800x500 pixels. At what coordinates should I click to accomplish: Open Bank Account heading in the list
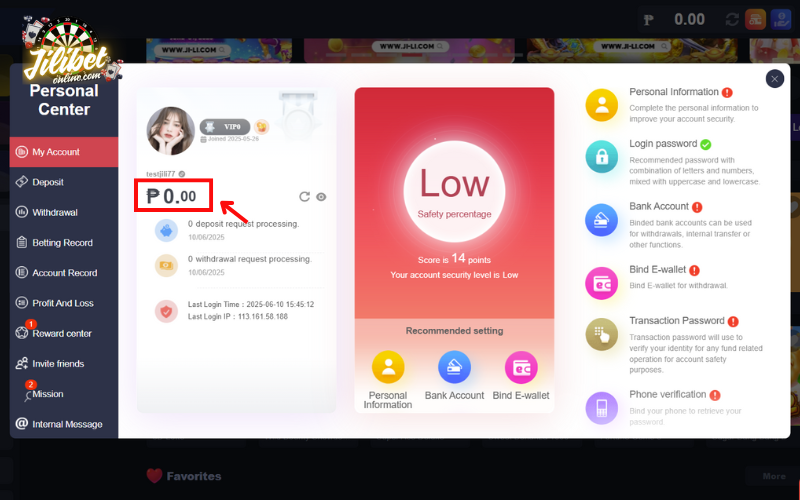(659, 206)
